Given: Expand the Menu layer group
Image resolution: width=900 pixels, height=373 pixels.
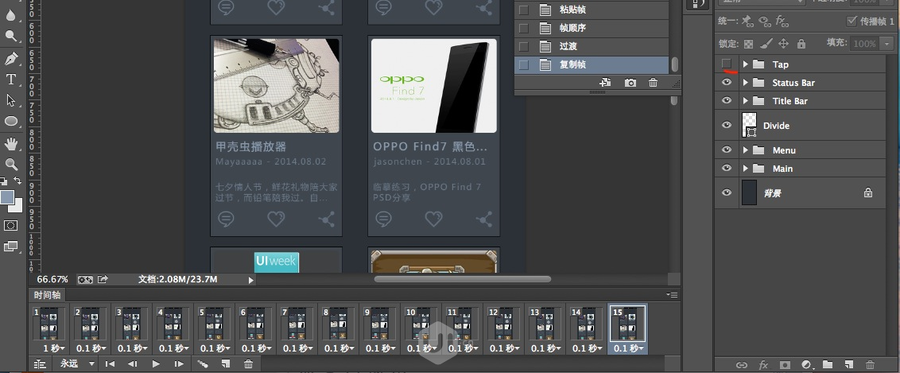Looking at the screenshot, I should [745, 150].
